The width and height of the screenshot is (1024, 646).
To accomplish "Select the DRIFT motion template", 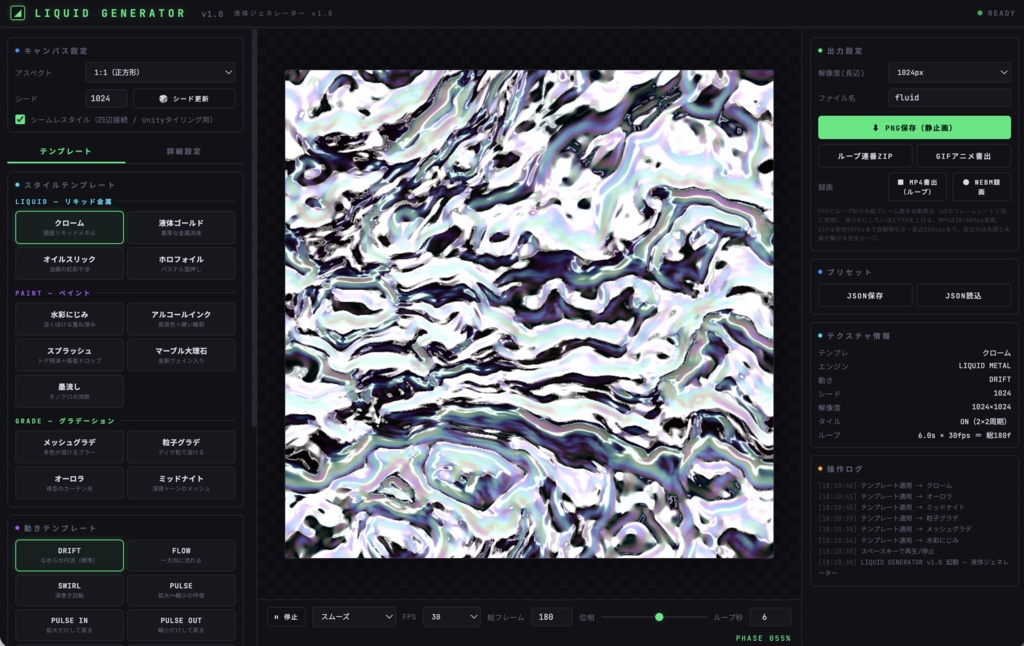I will [69, 555].
